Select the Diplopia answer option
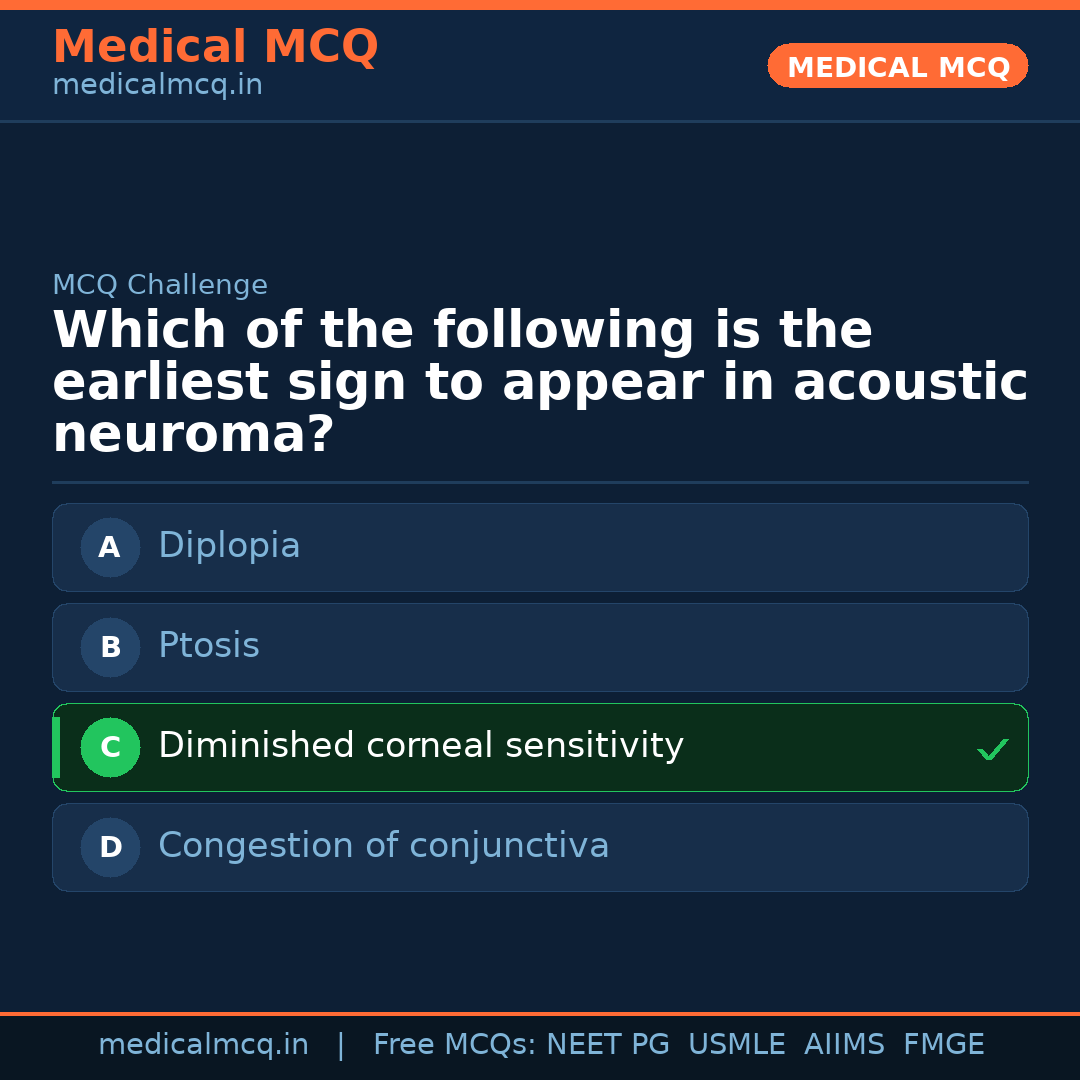 (x=540, y=547)
